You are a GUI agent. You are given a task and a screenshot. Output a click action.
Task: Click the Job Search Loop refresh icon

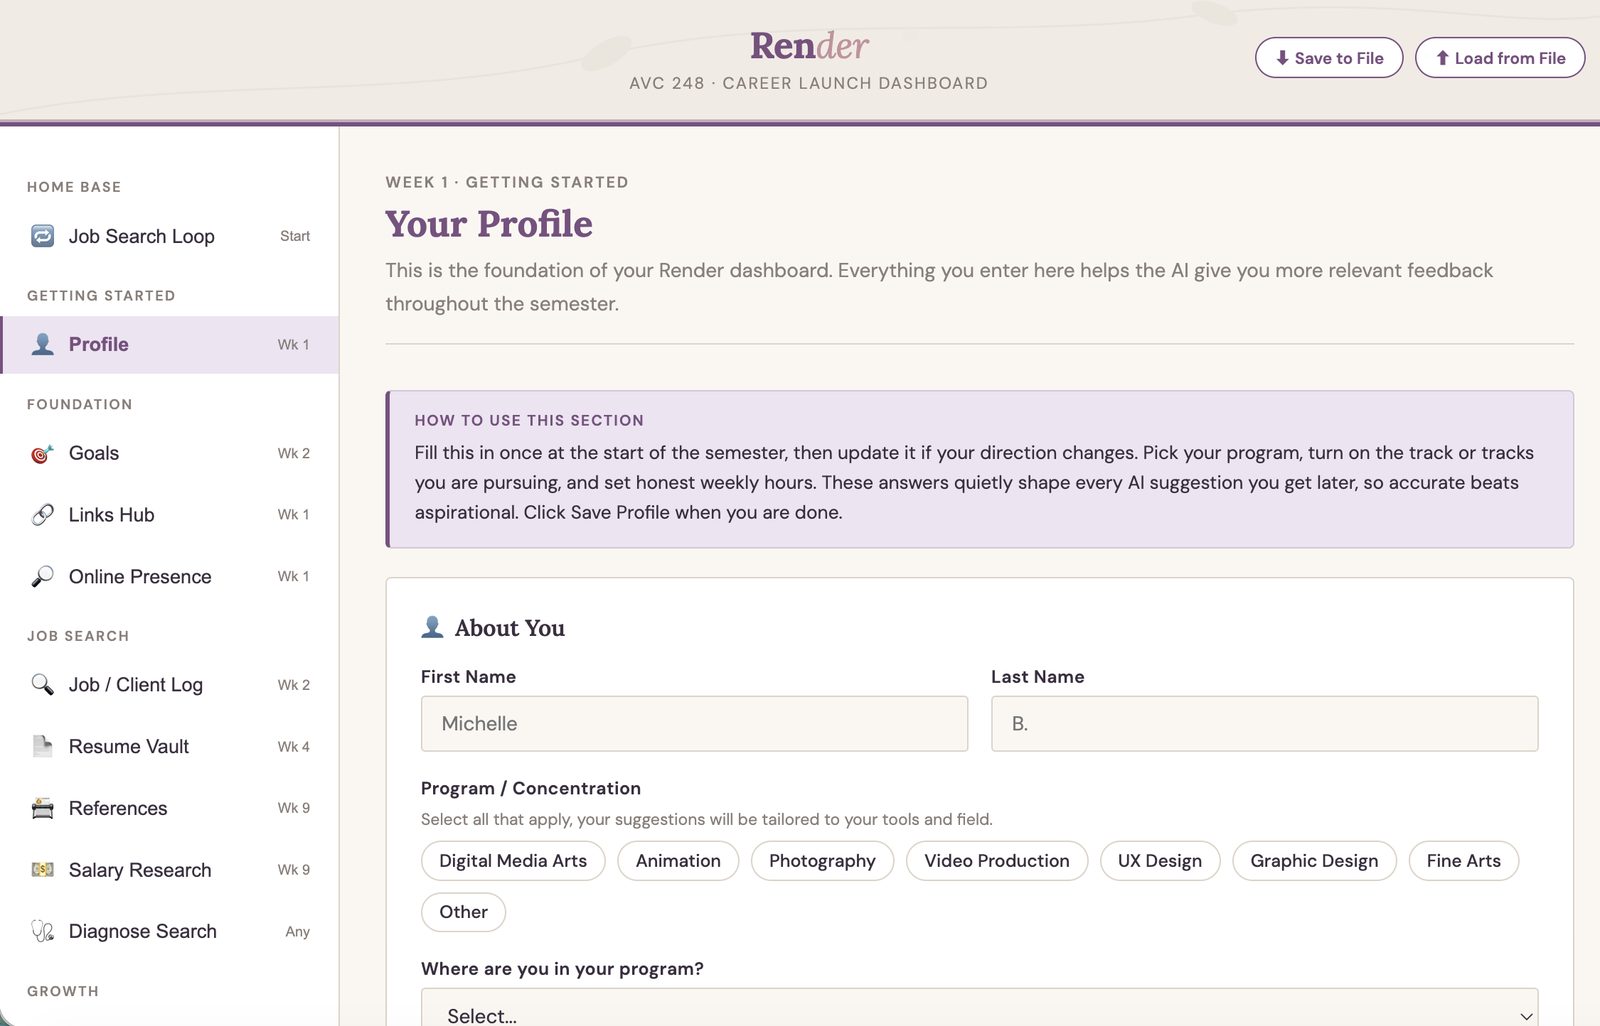click(42, 236)
